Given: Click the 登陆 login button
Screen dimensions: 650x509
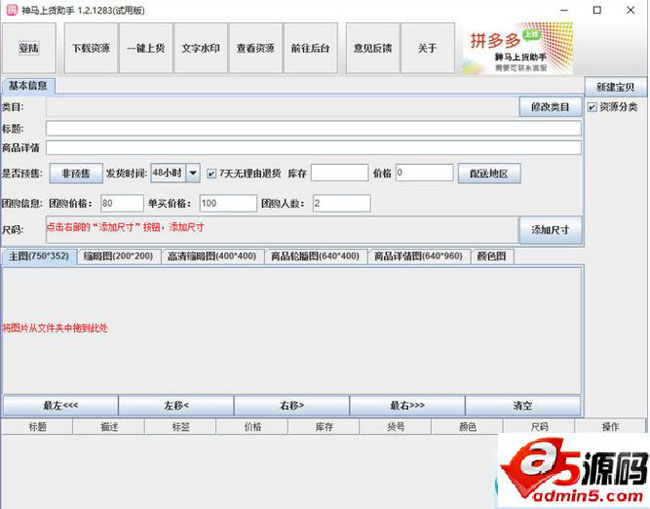Looking at the screenshot, I should [29, 48].
